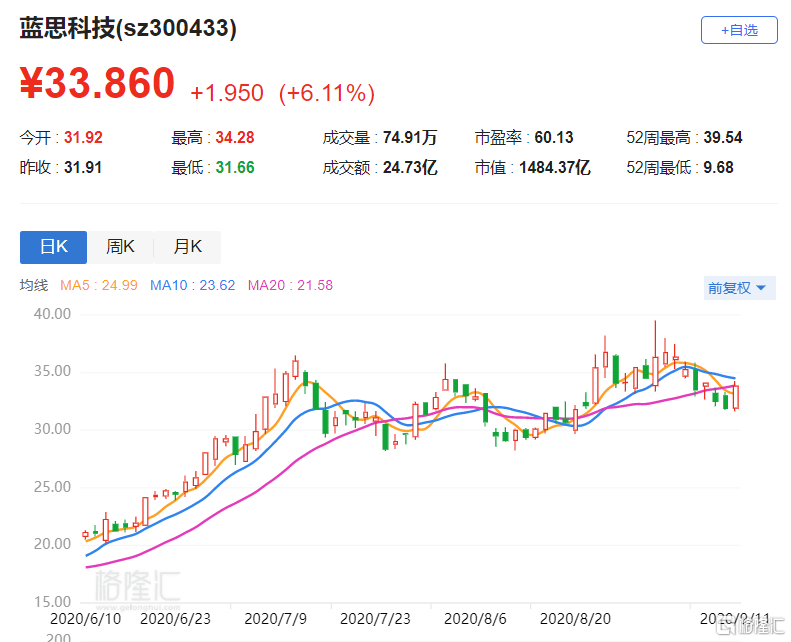Click the 25.00 price axis label
791x642 pixels.
click(x=52, y=487)
